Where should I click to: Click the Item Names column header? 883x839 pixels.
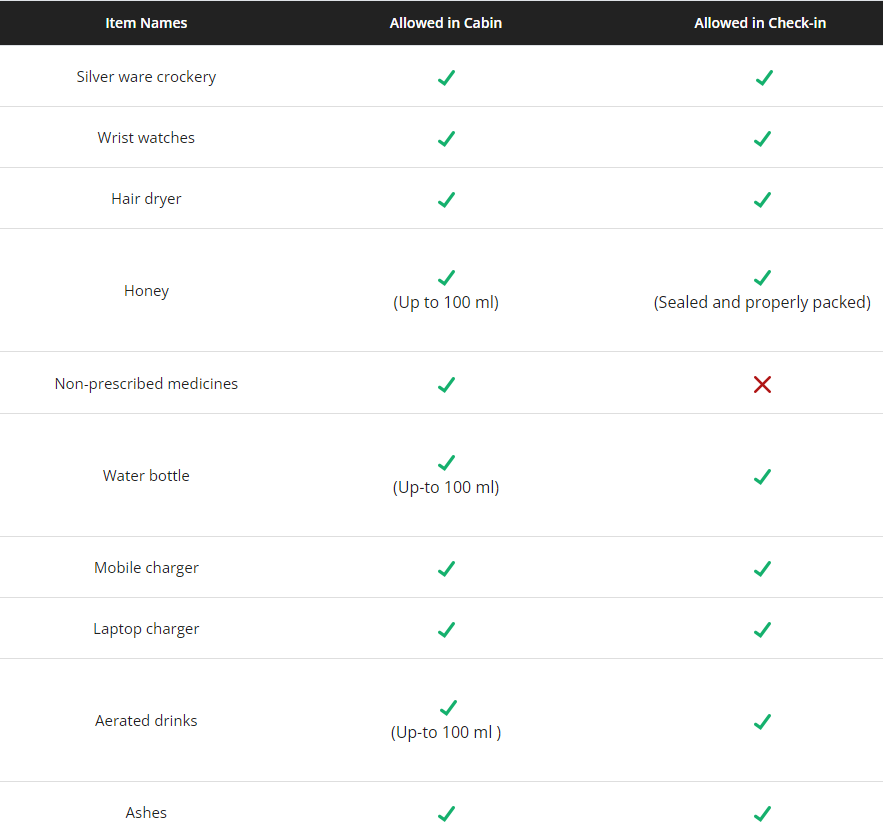click(x=146, y=23)
